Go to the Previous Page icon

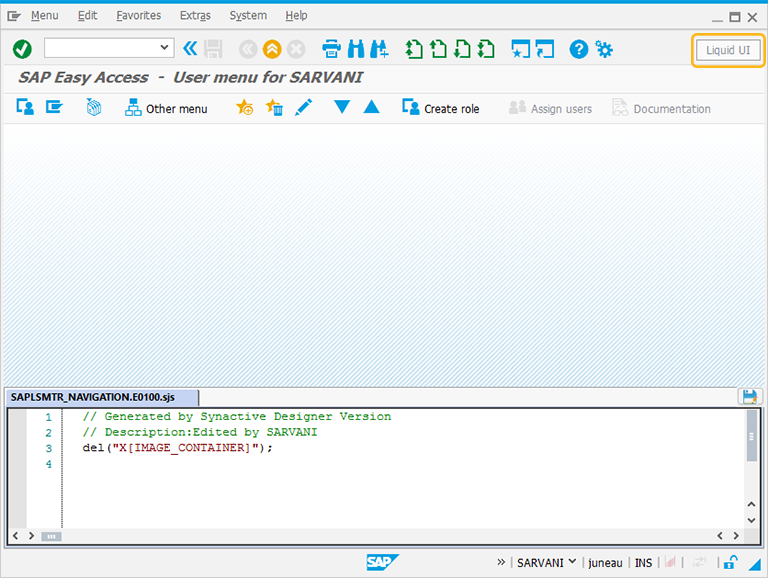click(x=438, y=49)
